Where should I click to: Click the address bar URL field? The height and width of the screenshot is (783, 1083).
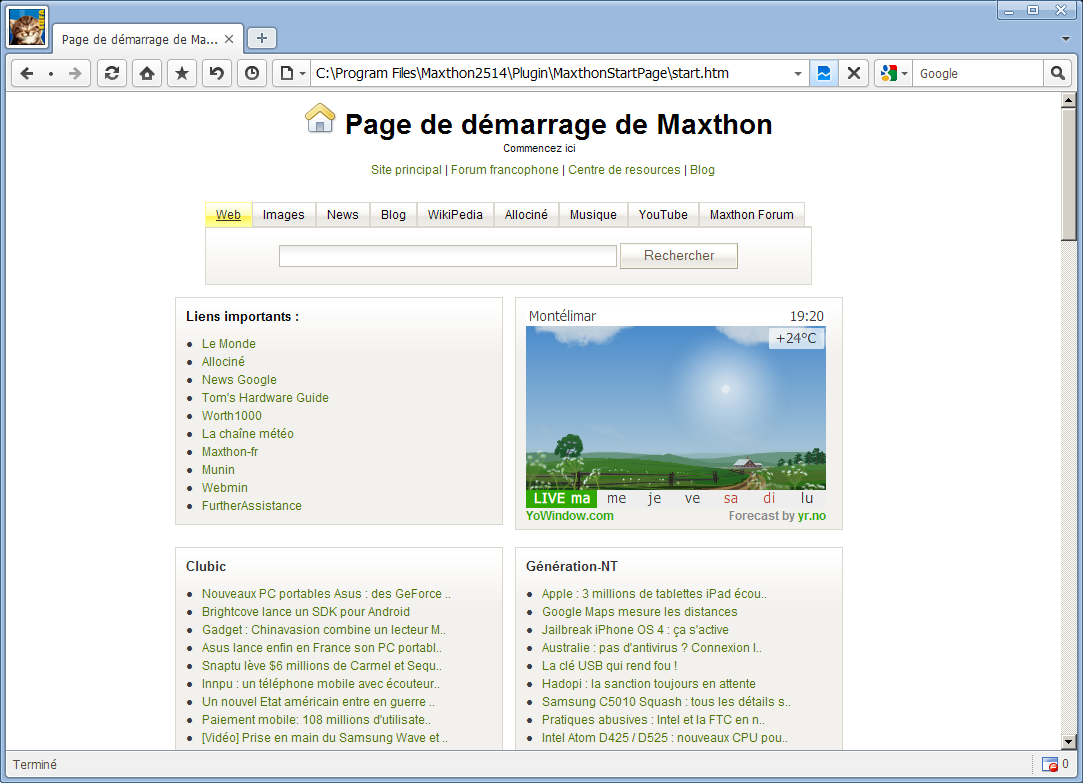point(552,73)
